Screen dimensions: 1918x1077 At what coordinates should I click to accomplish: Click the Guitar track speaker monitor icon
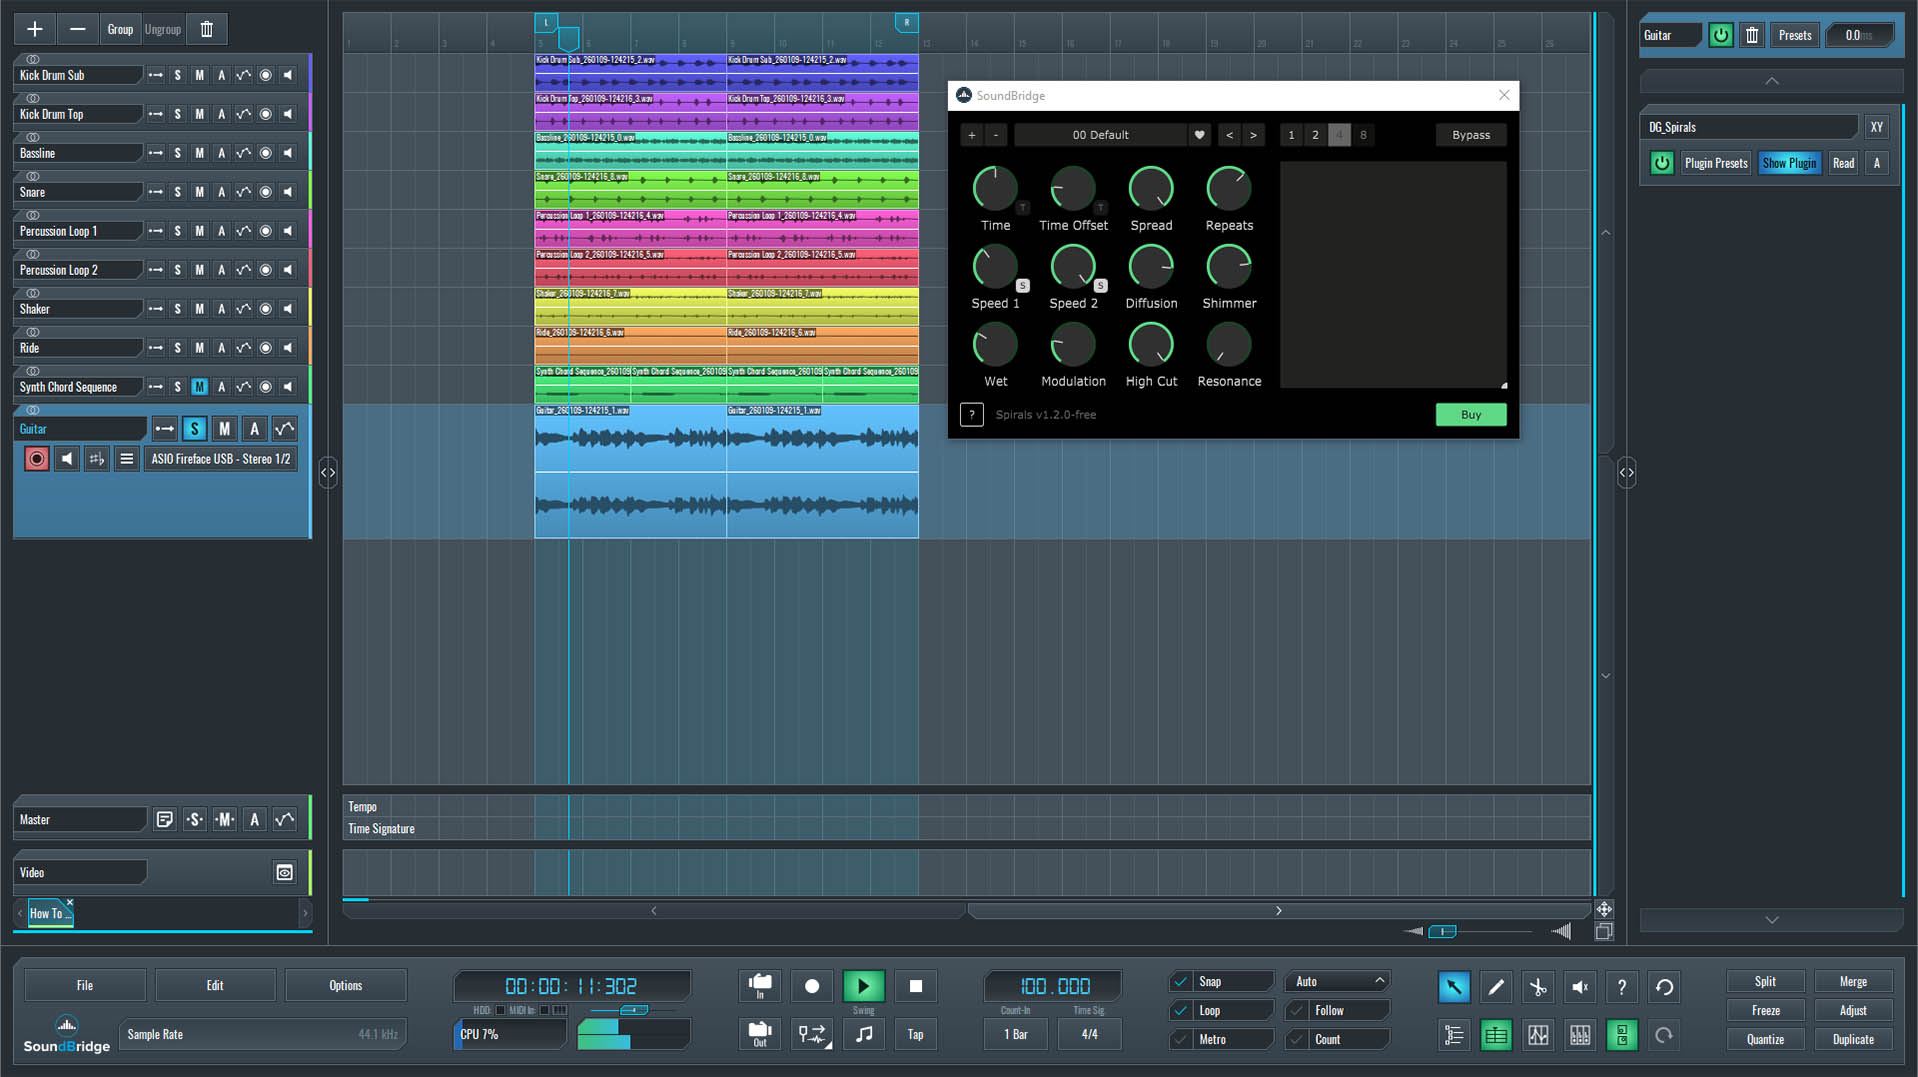[67, 459]
